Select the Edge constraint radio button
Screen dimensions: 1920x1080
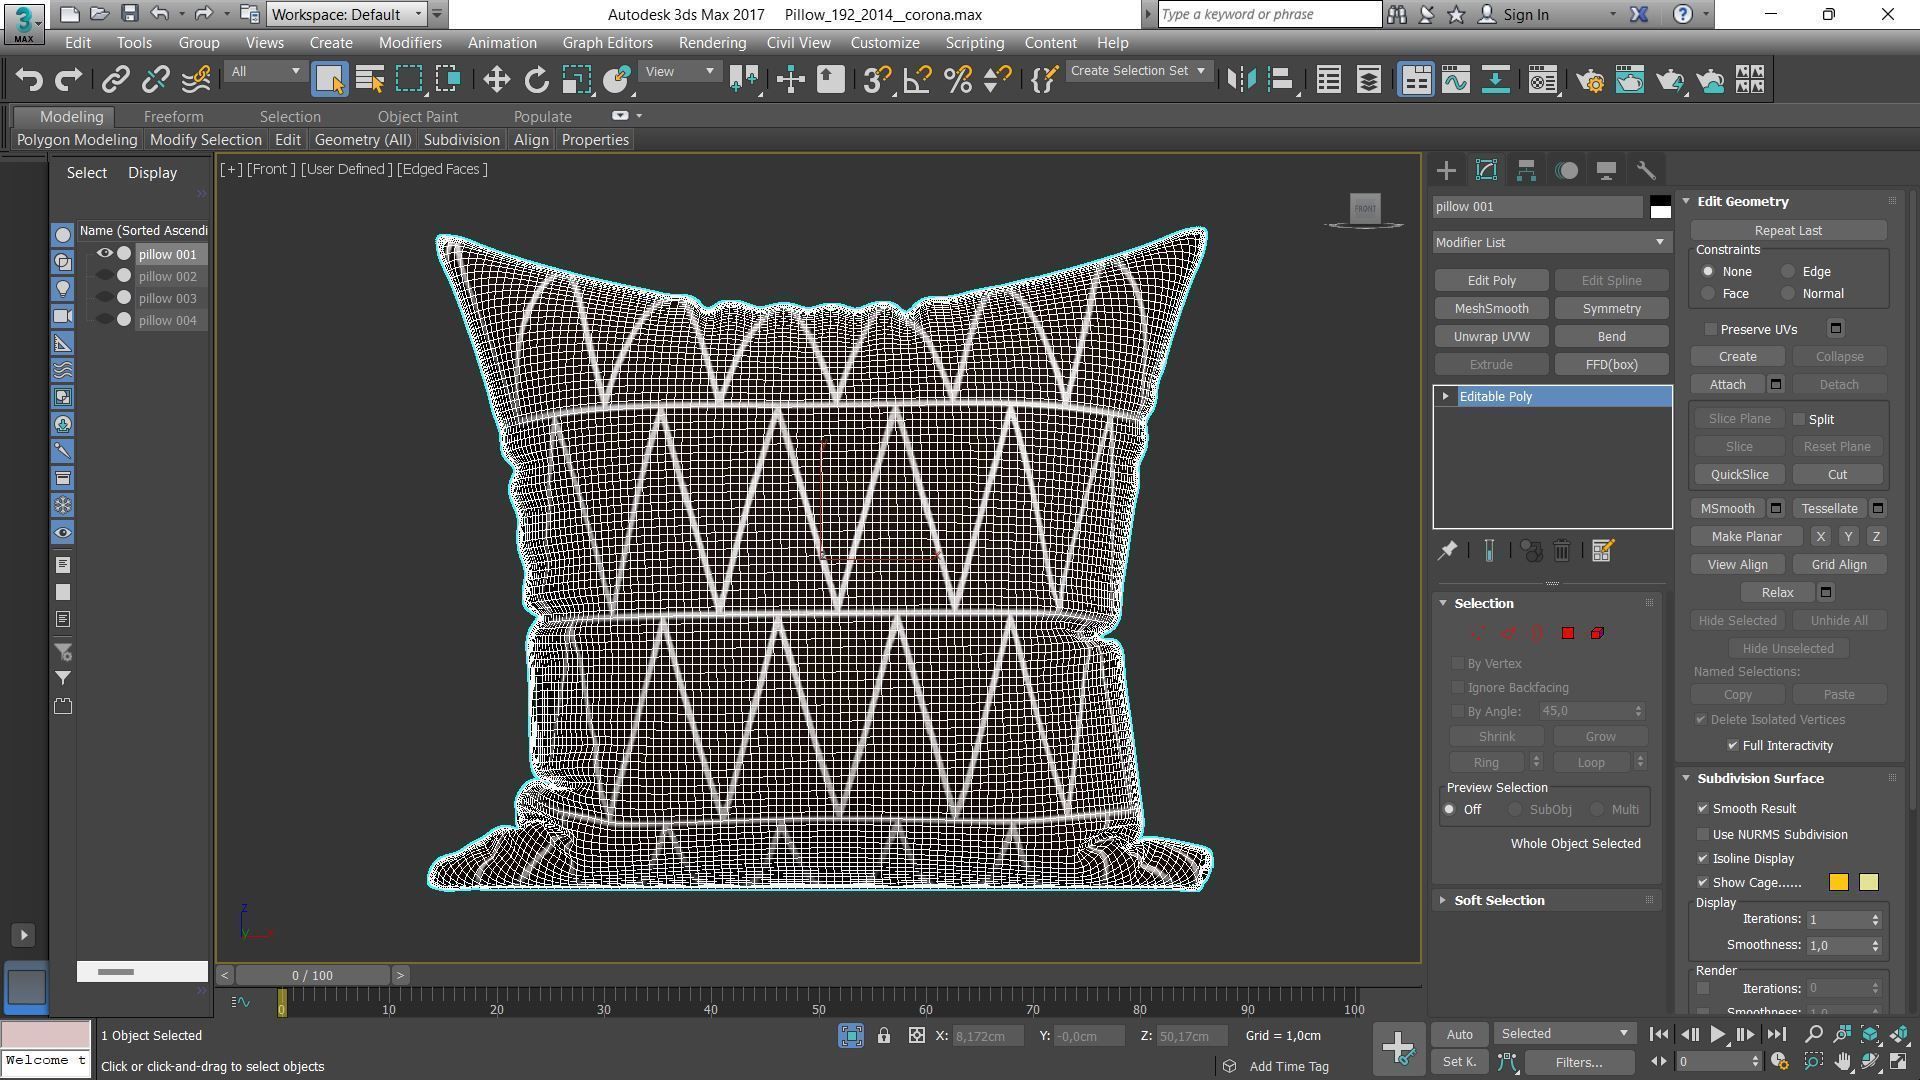coord(1788,272)
